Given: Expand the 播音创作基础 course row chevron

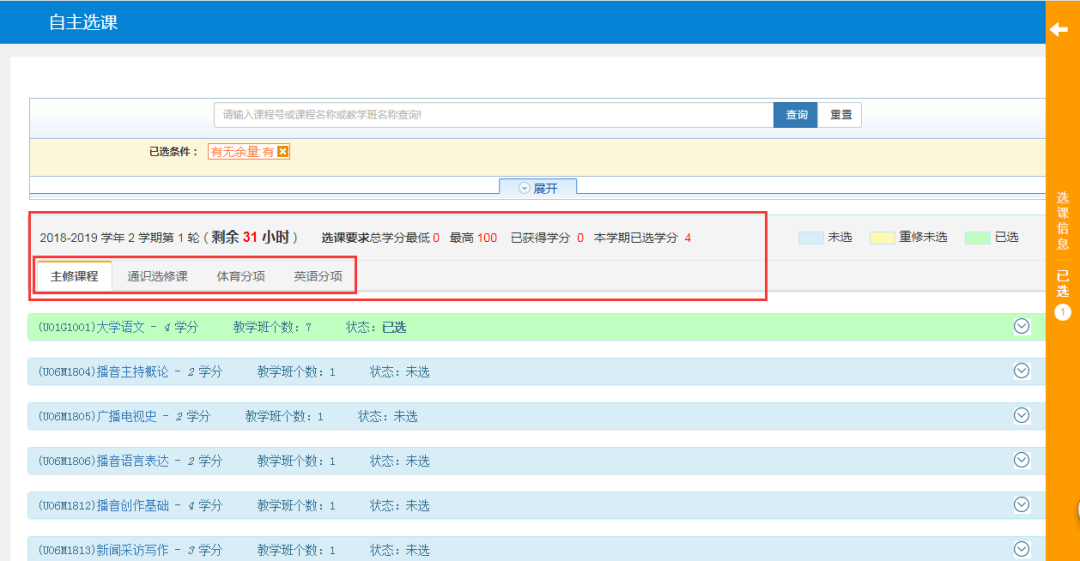Looking at the screenshot, I should (x=1021, y=504).
